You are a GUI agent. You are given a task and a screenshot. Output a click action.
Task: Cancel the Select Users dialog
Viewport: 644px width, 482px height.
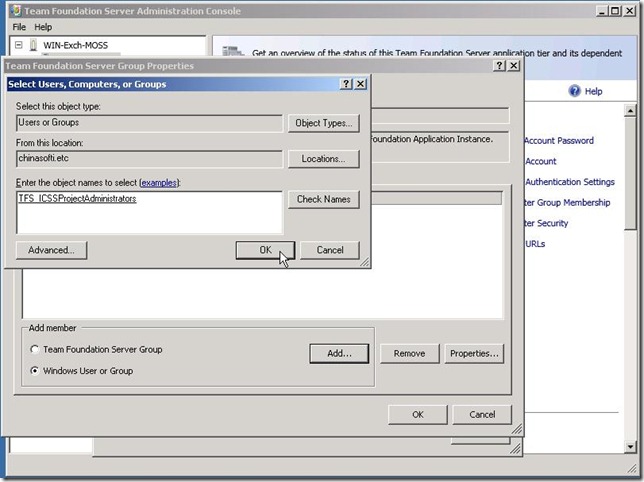329,250
